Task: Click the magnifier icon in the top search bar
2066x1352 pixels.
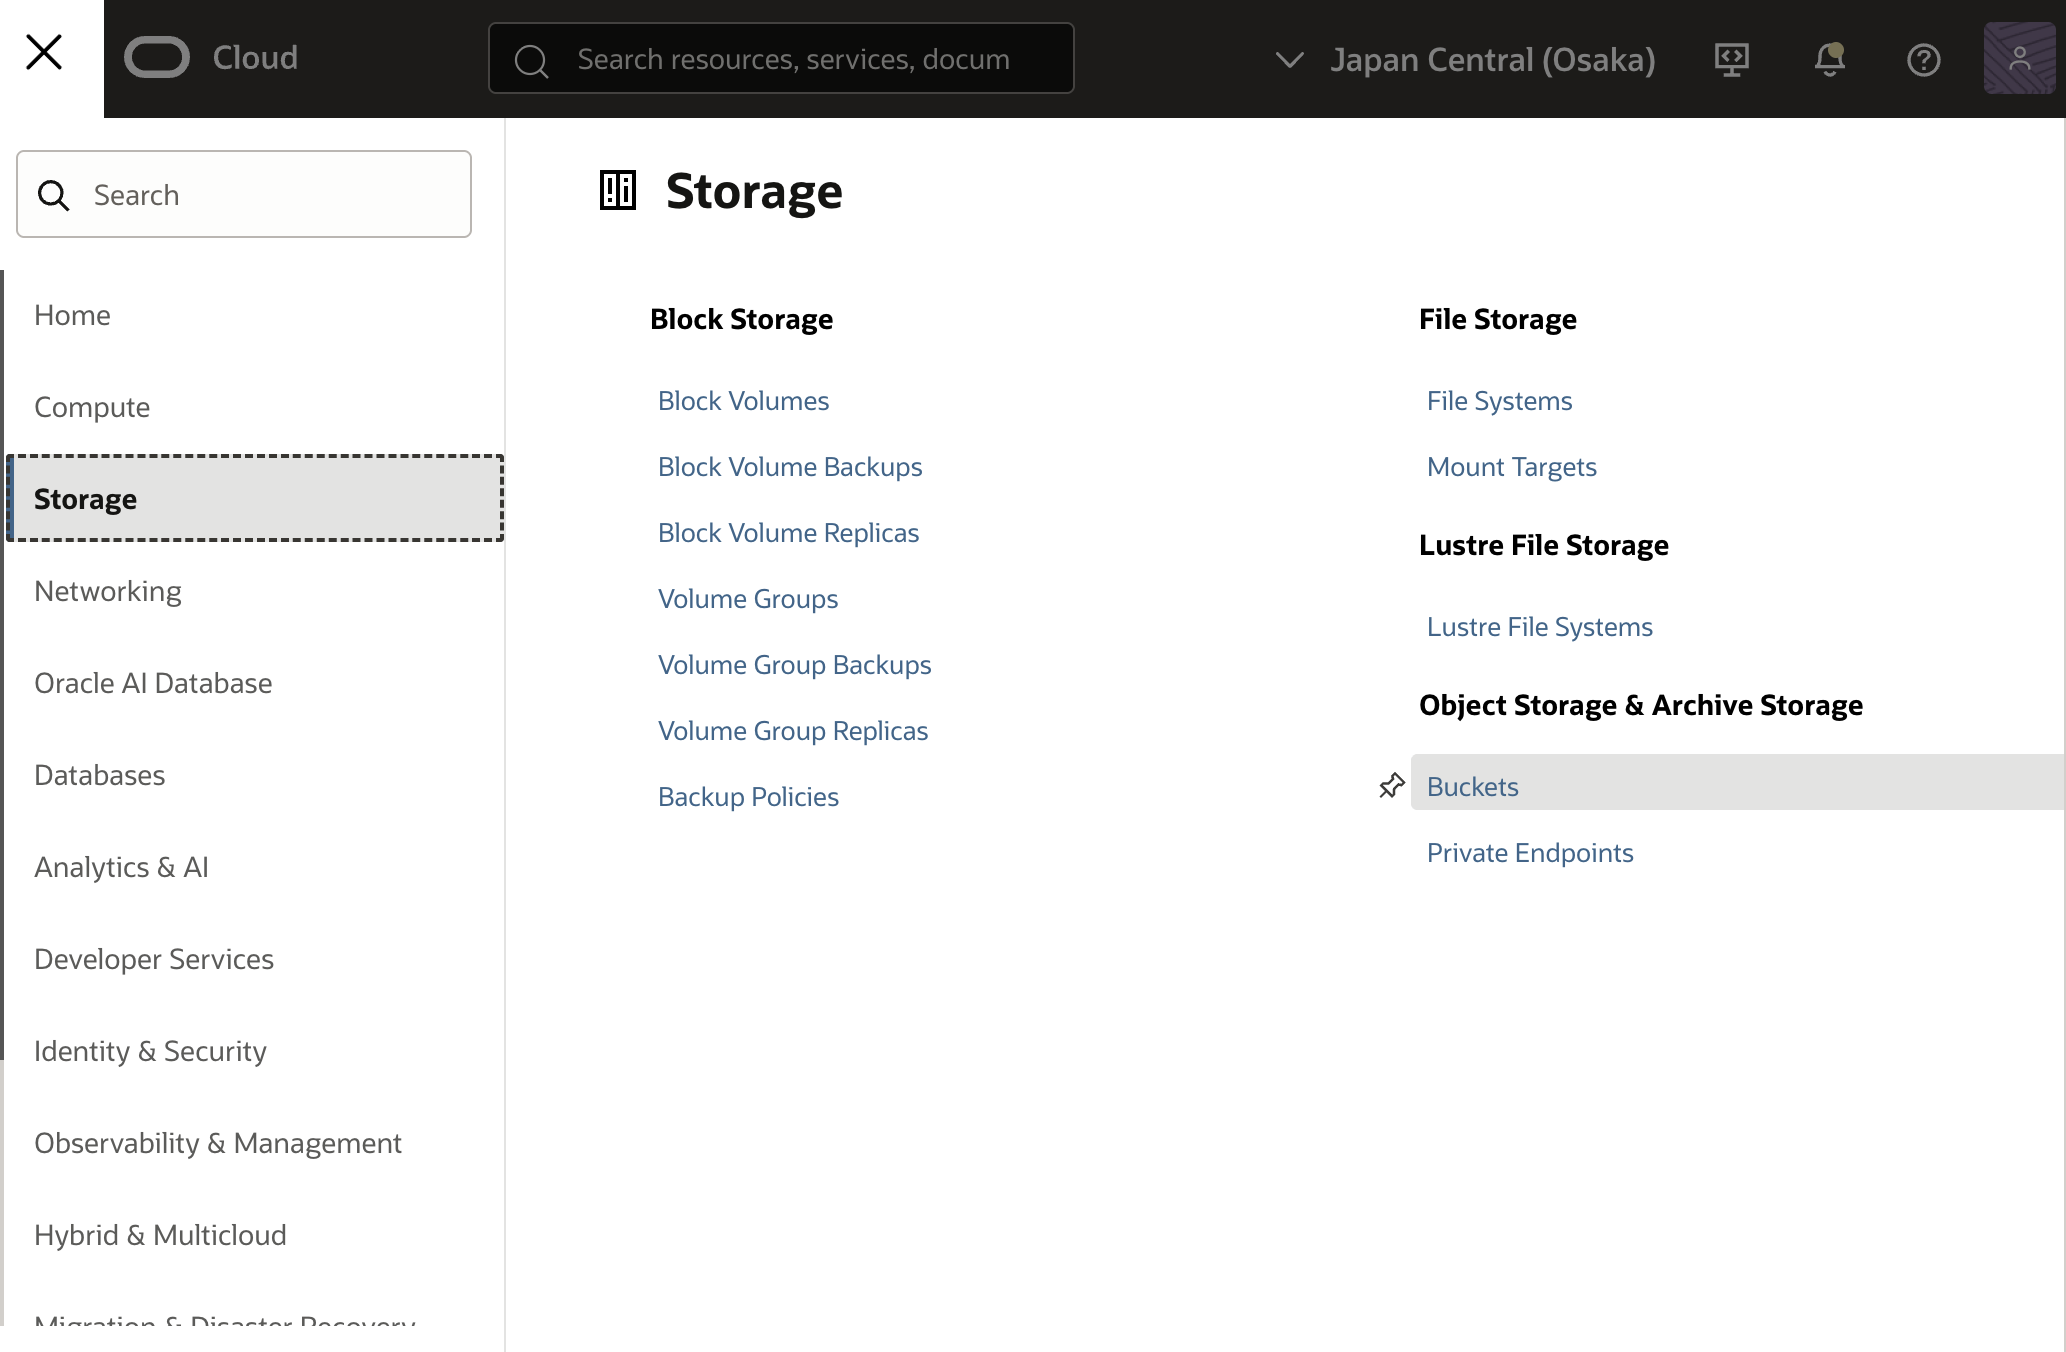Action: (x=531, y=59)
